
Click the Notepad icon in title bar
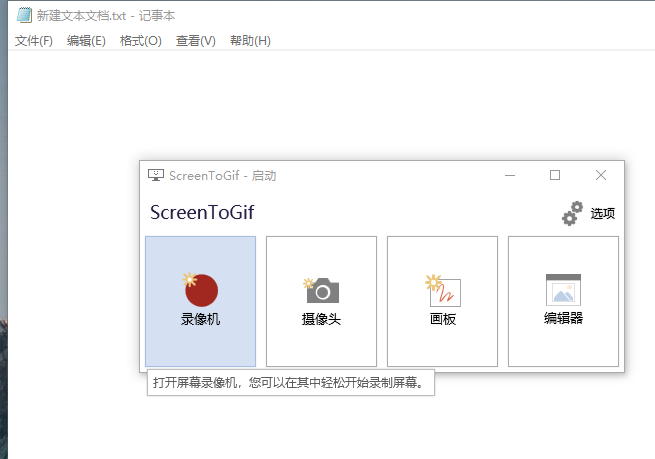click(24, 15)
